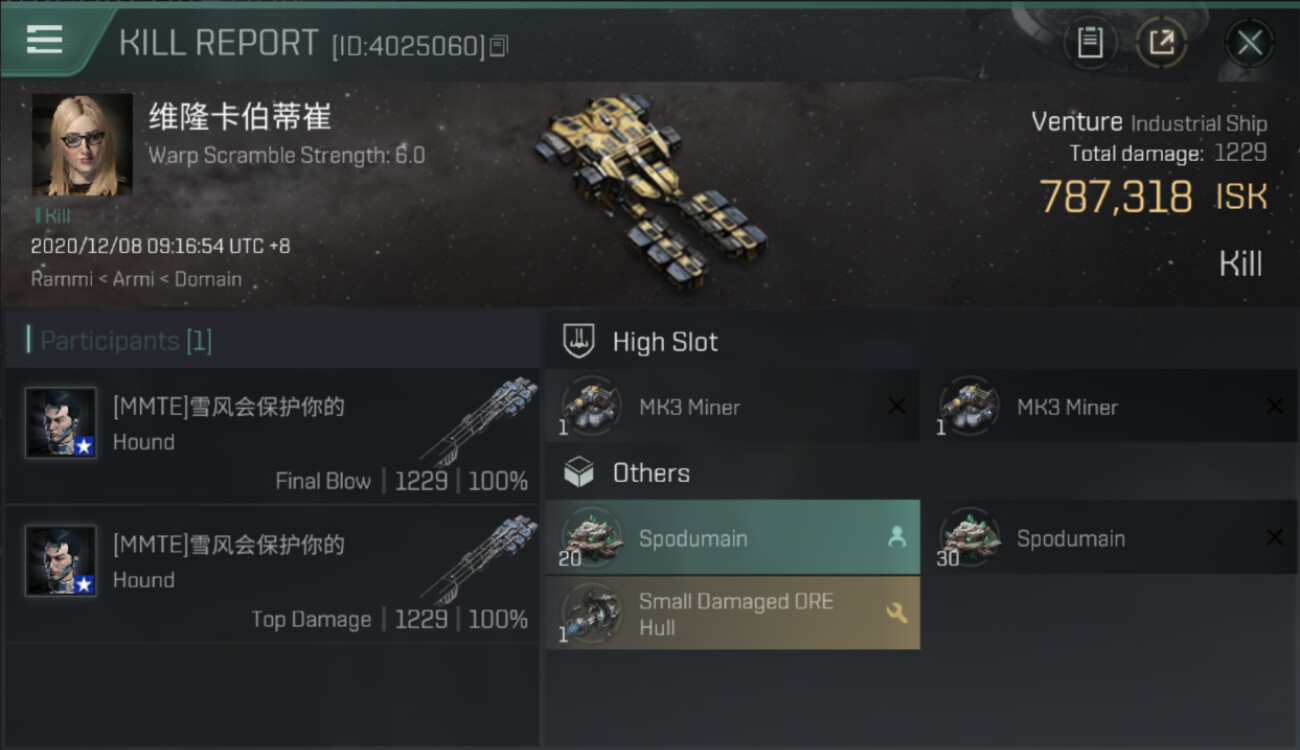Close the kill report window

1249,43
